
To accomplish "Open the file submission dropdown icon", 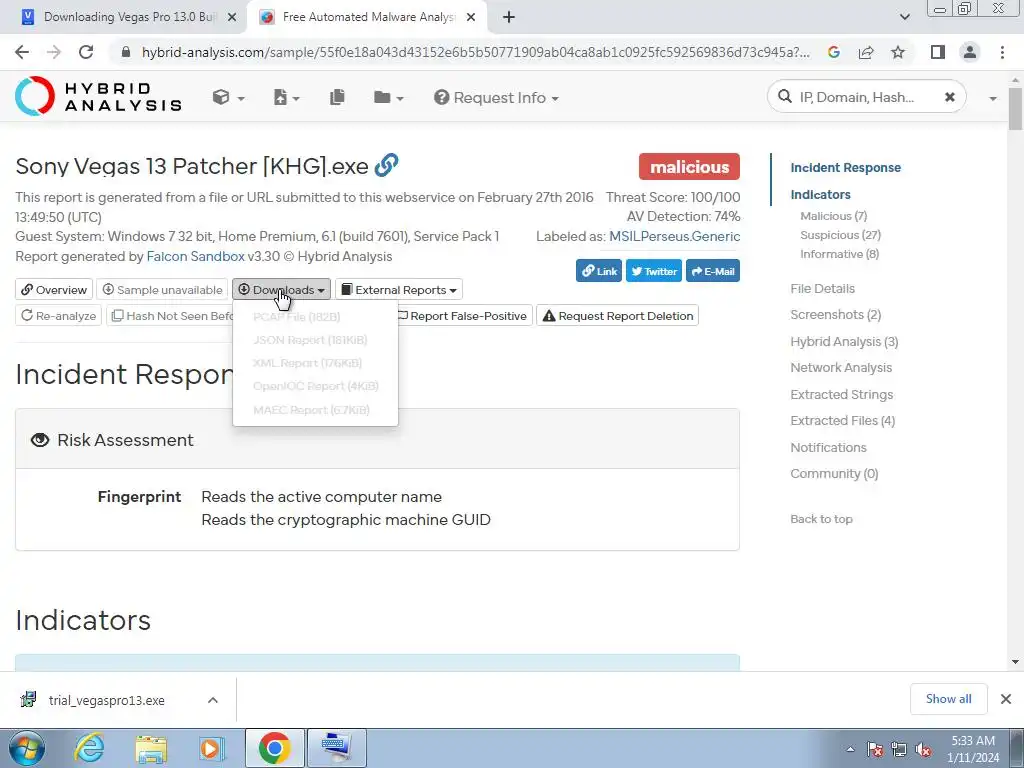I will [286, 97].
